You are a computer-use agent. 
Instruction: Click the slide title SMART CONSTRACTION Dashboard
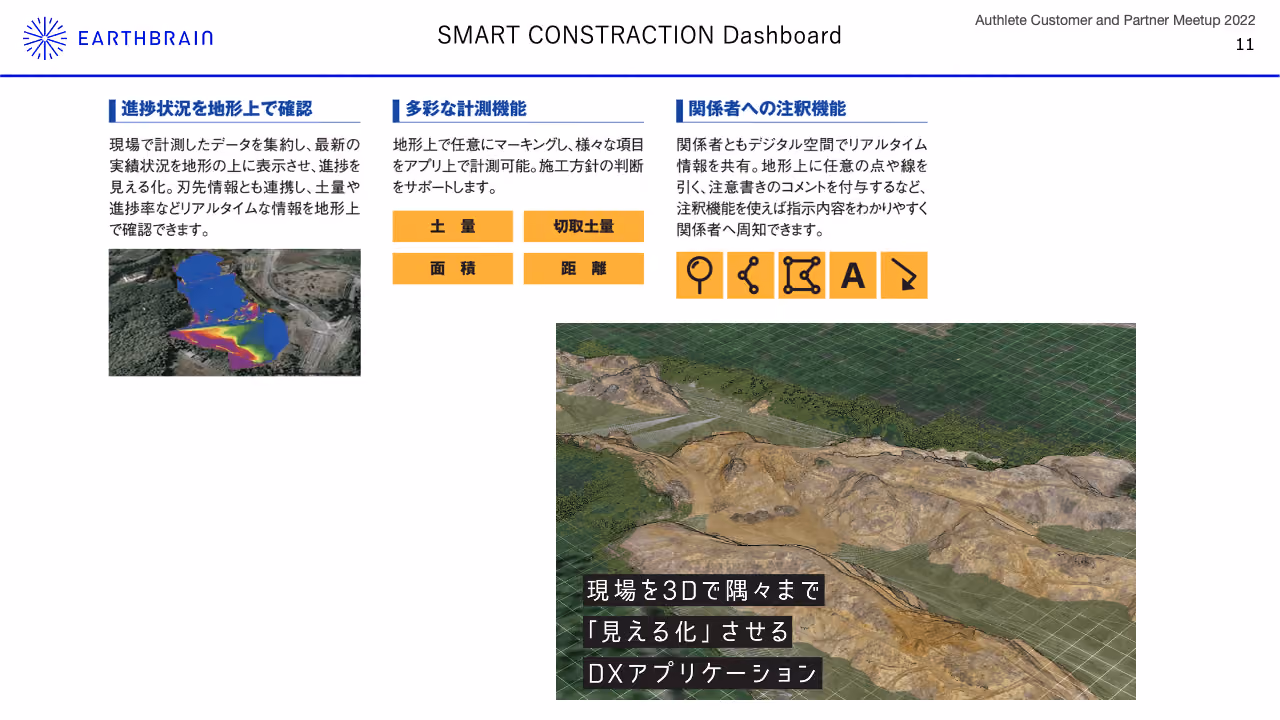point(640,36)
